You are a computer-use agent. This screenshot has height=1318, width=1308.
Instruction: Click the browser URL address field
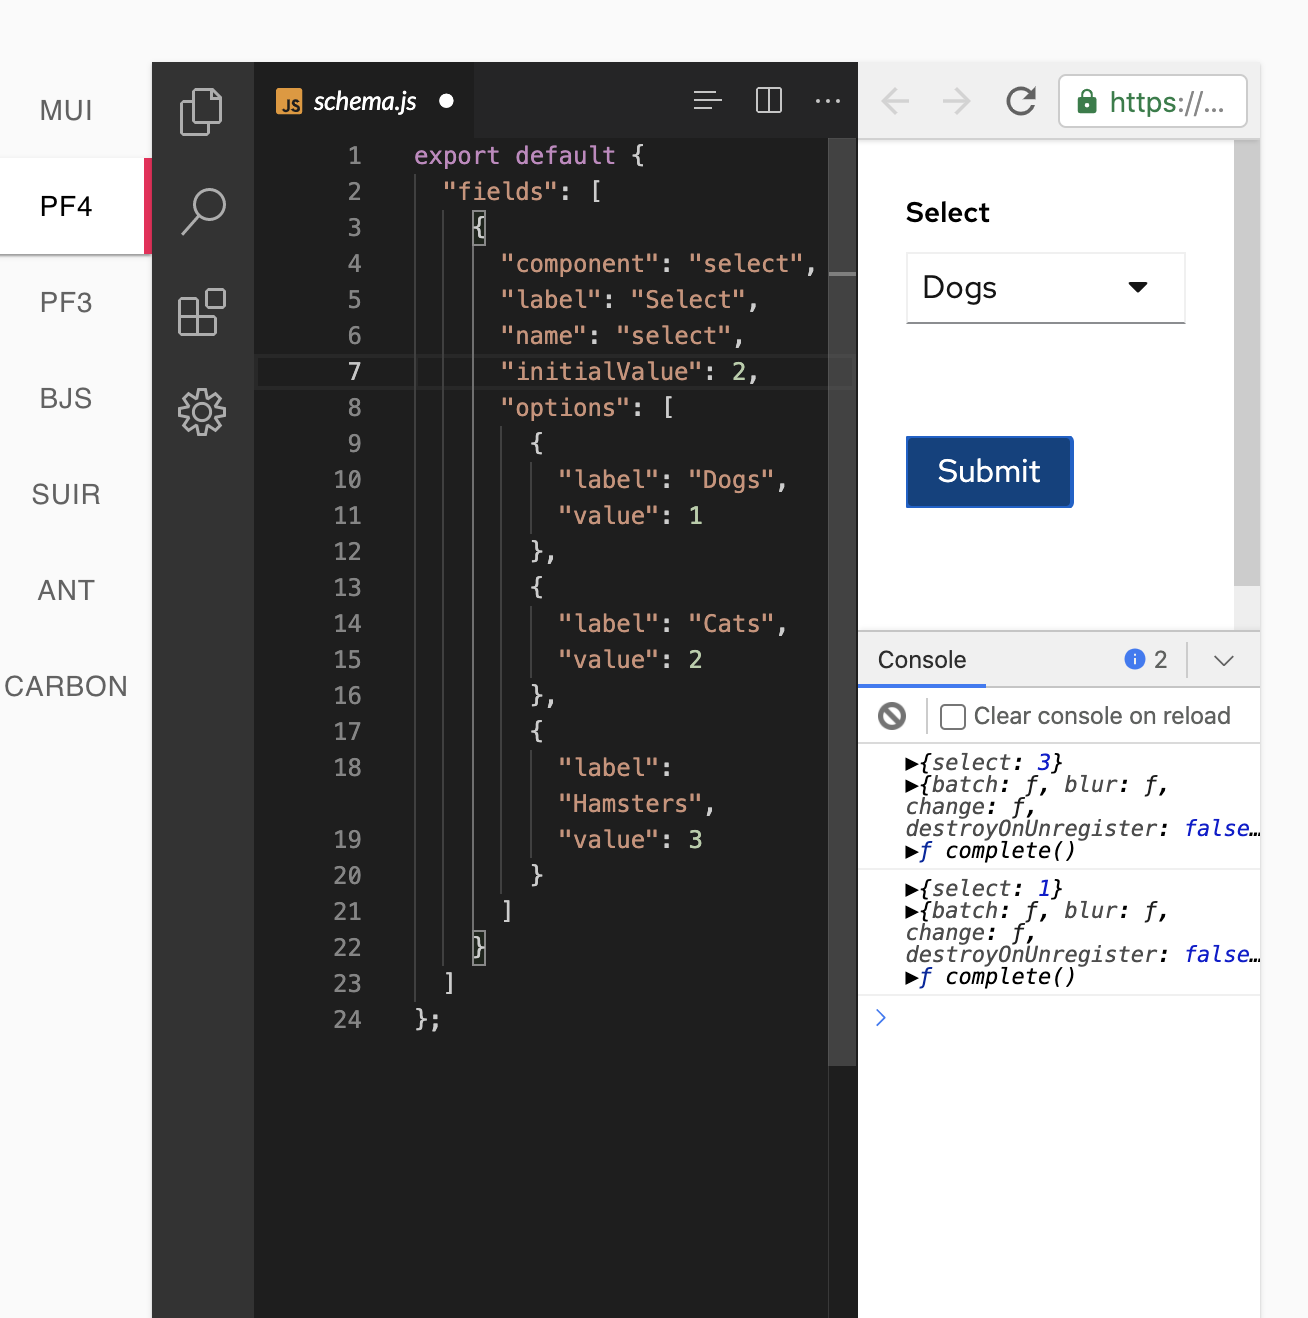pos(1152,100)
